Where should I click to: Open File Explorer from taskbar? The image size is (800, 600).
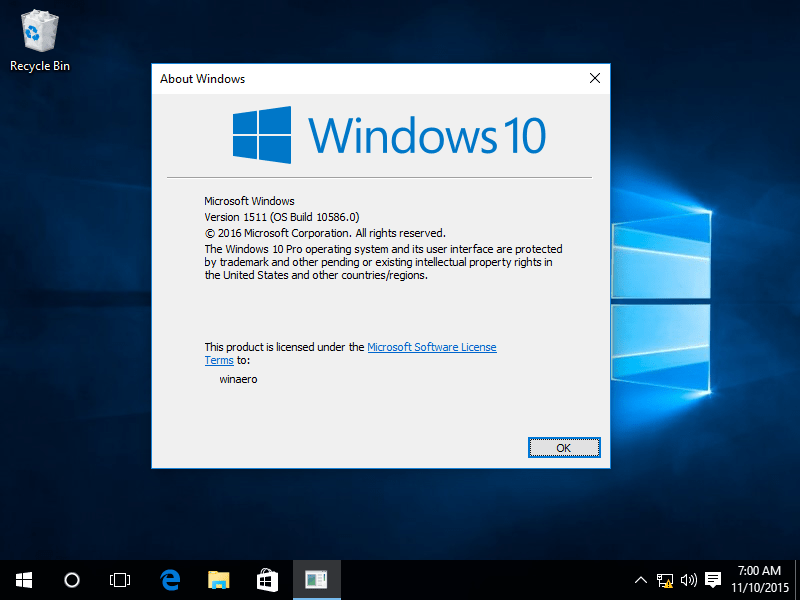218,580
